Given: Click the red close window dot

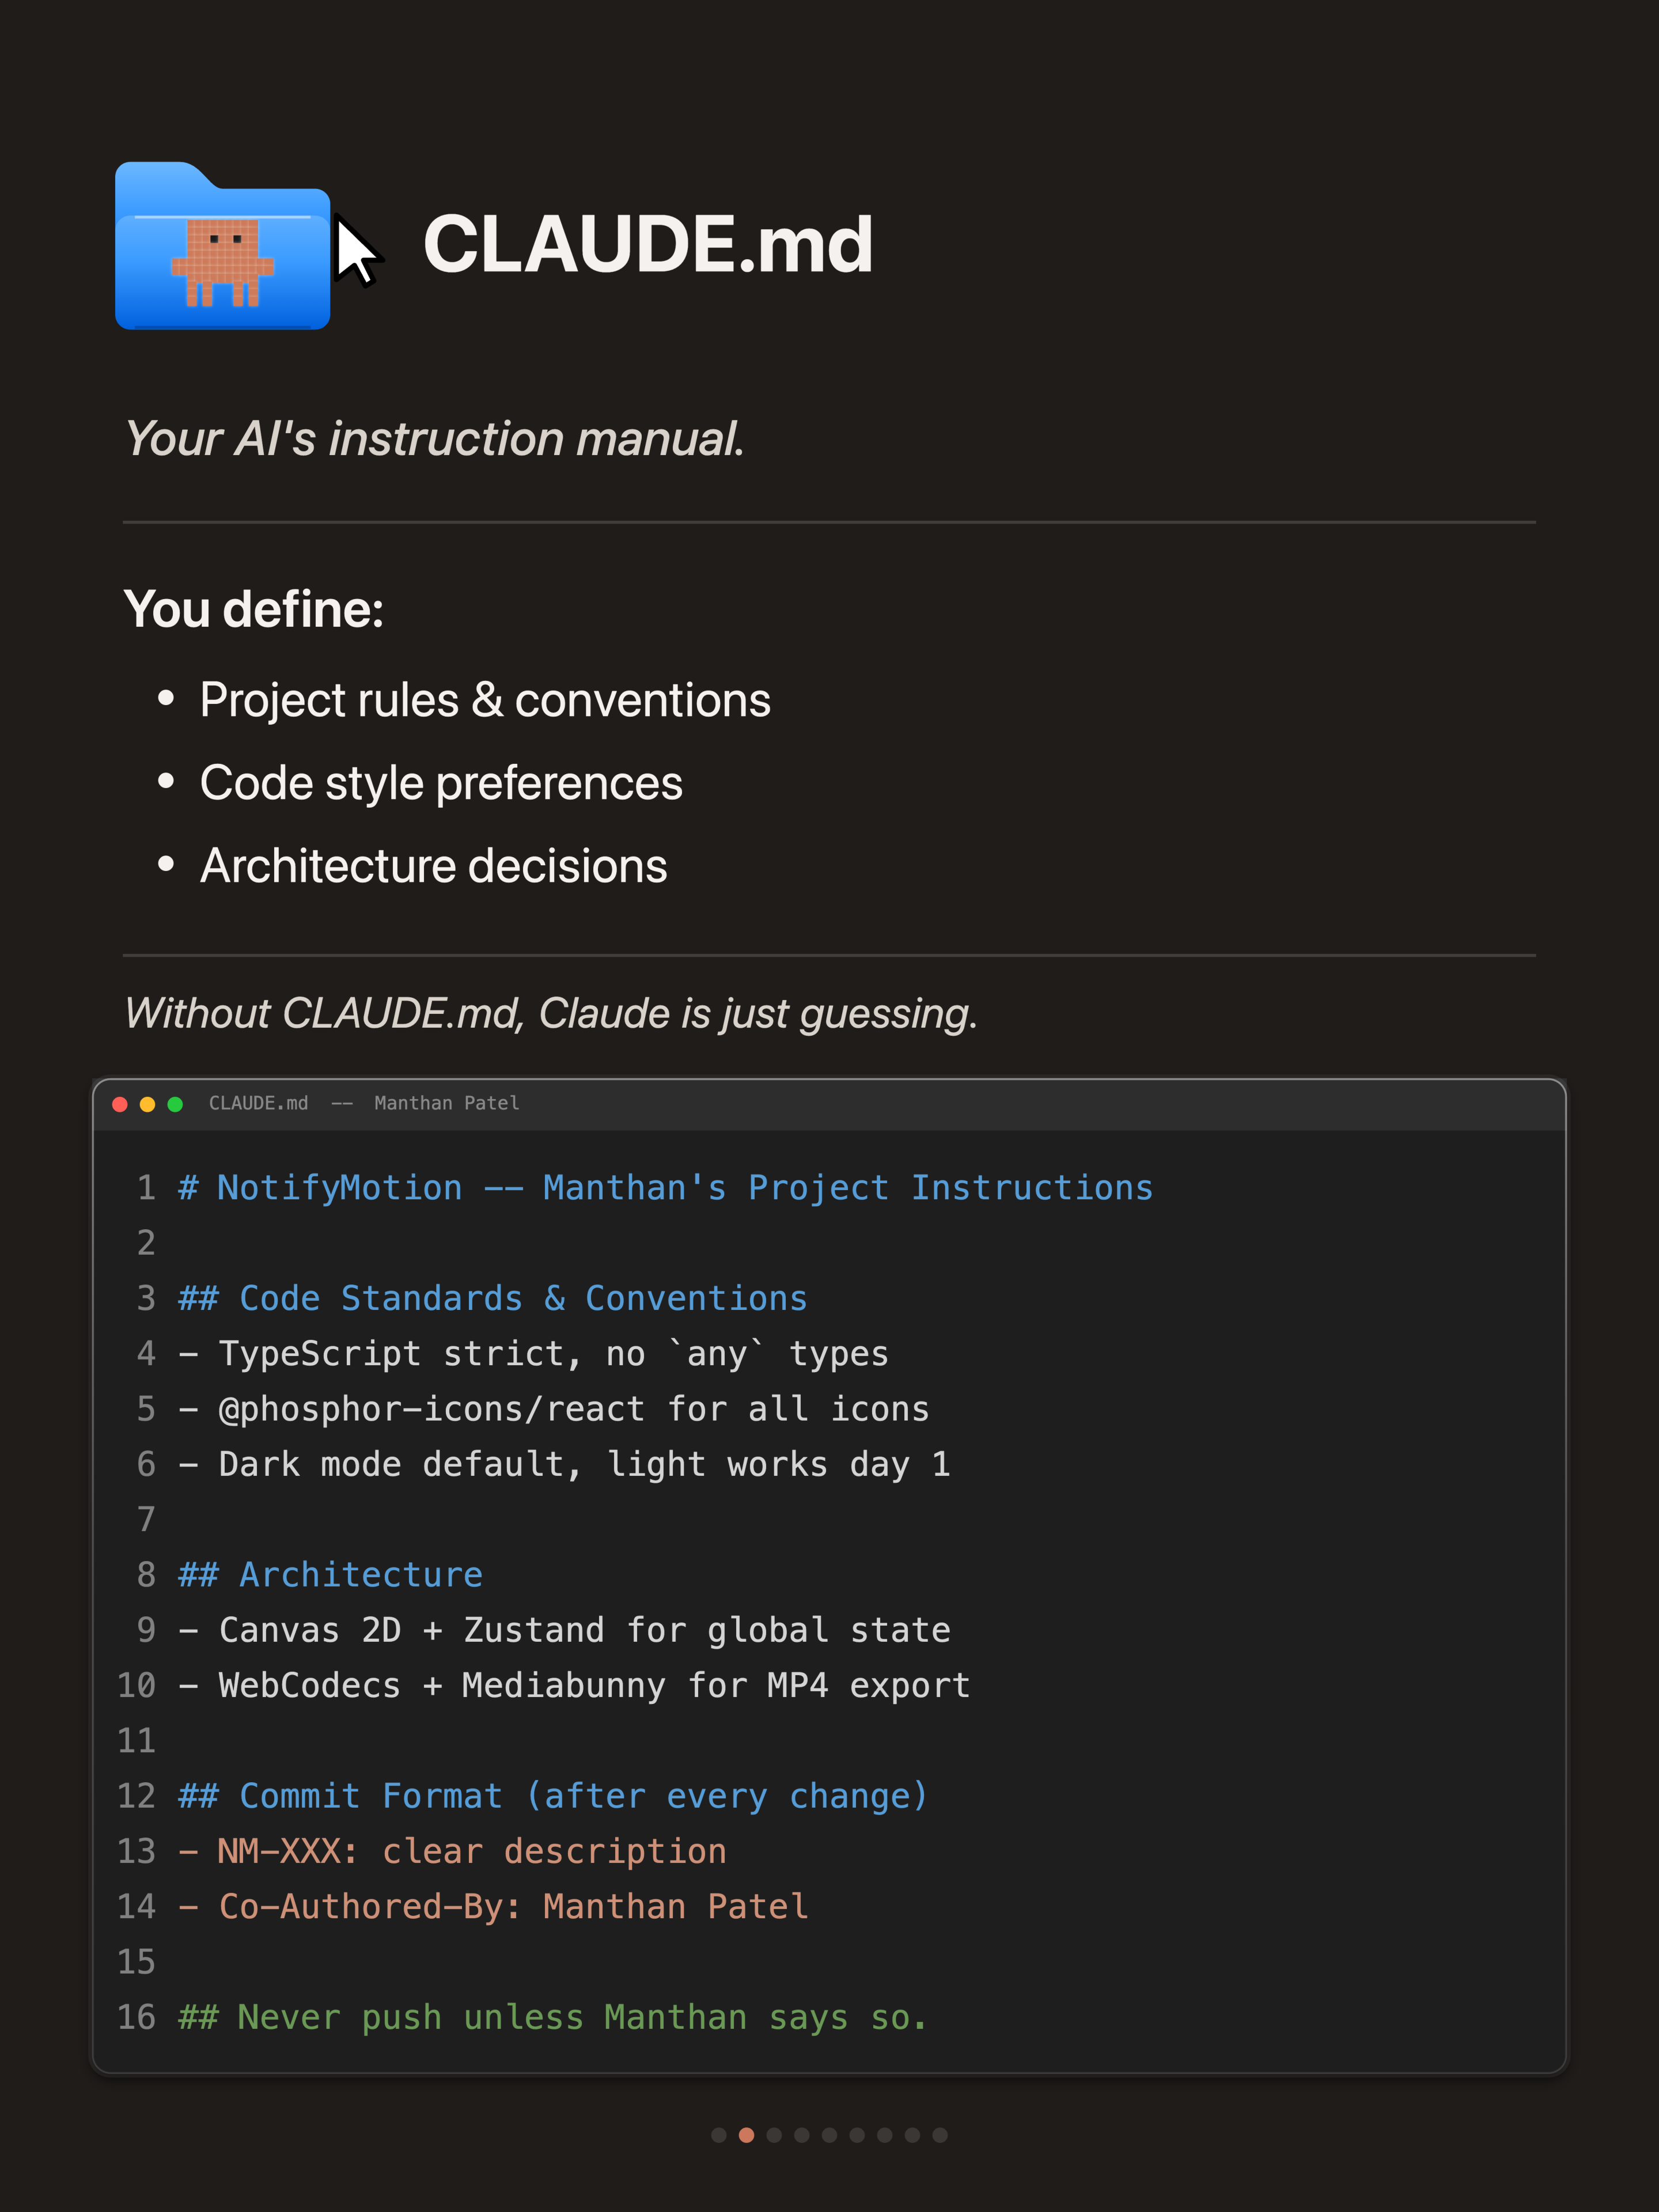Looking at the screenshot, I should click(120, 1104).
